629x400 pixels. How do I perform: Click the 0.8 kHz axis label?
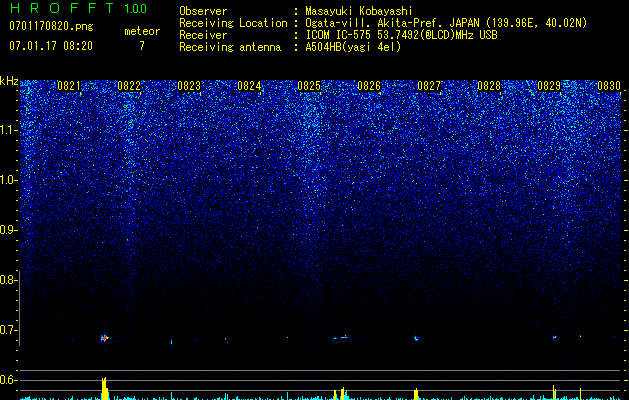click(9, 280)
